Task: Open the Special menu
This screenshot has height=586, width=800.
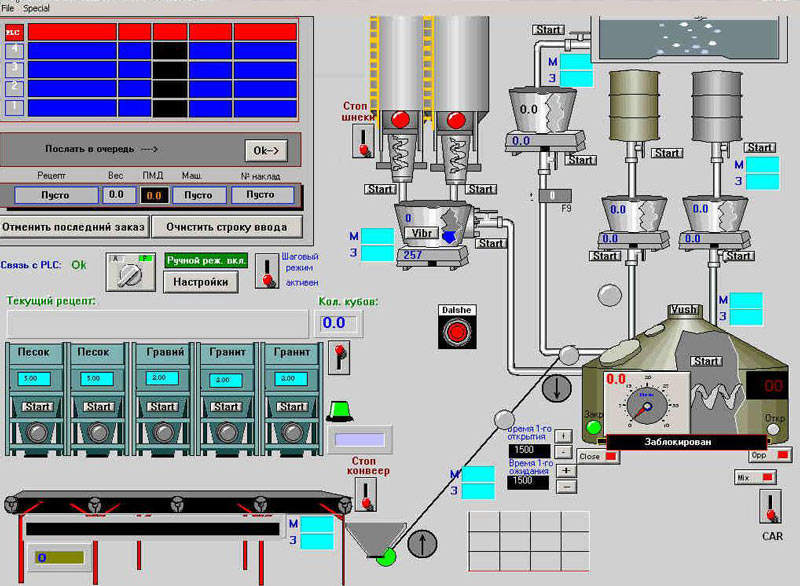Action: point(36,7)
